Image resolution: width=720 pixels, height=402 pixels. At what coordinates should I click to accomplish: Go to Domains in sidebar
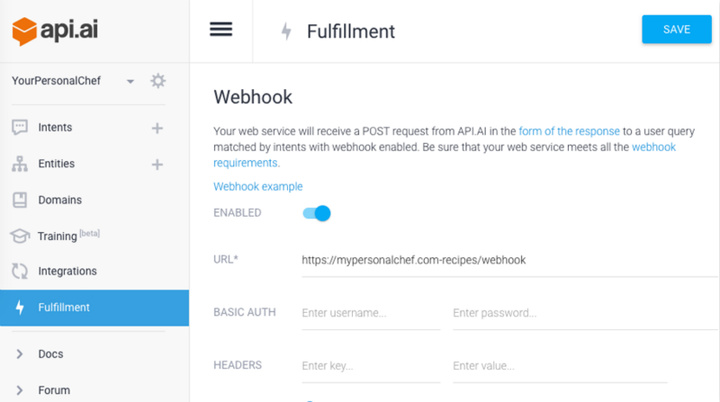60,200
